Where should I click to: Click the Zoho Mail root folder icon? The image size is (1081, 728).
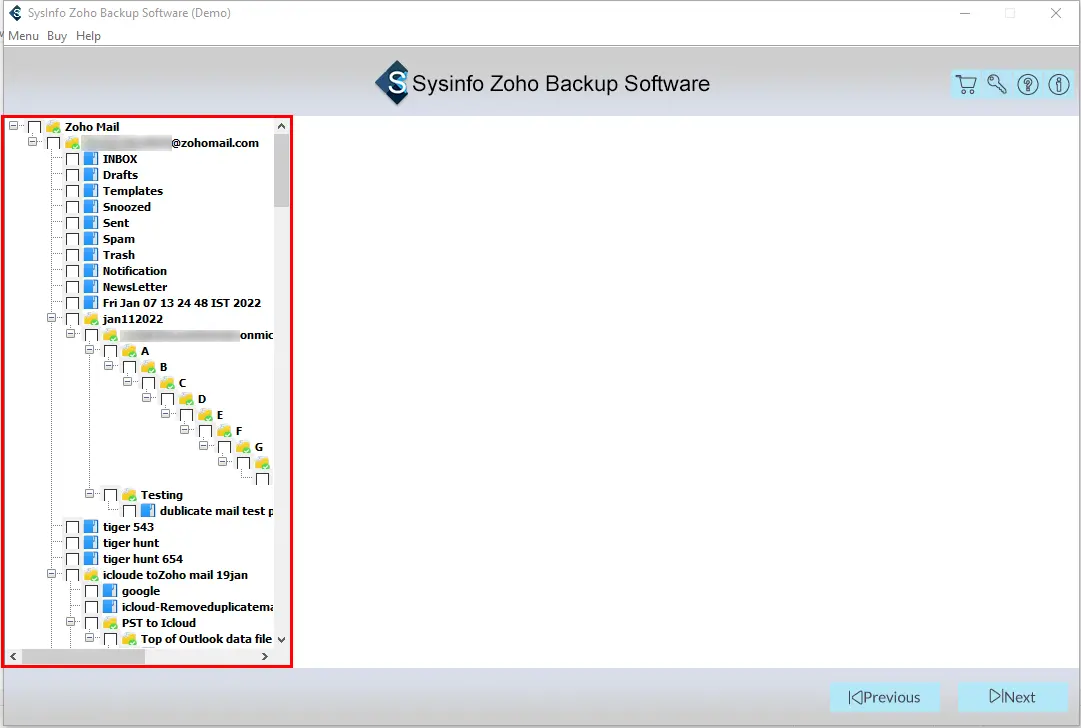click(x=53, y=127)
